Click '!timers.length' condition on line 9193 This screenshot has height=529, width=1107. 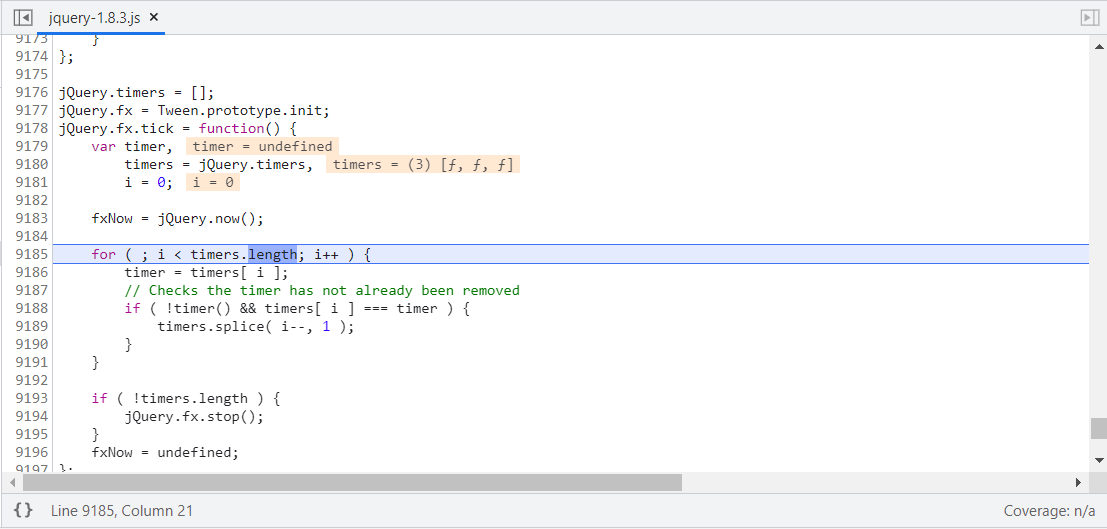click(x=190, y=398)
